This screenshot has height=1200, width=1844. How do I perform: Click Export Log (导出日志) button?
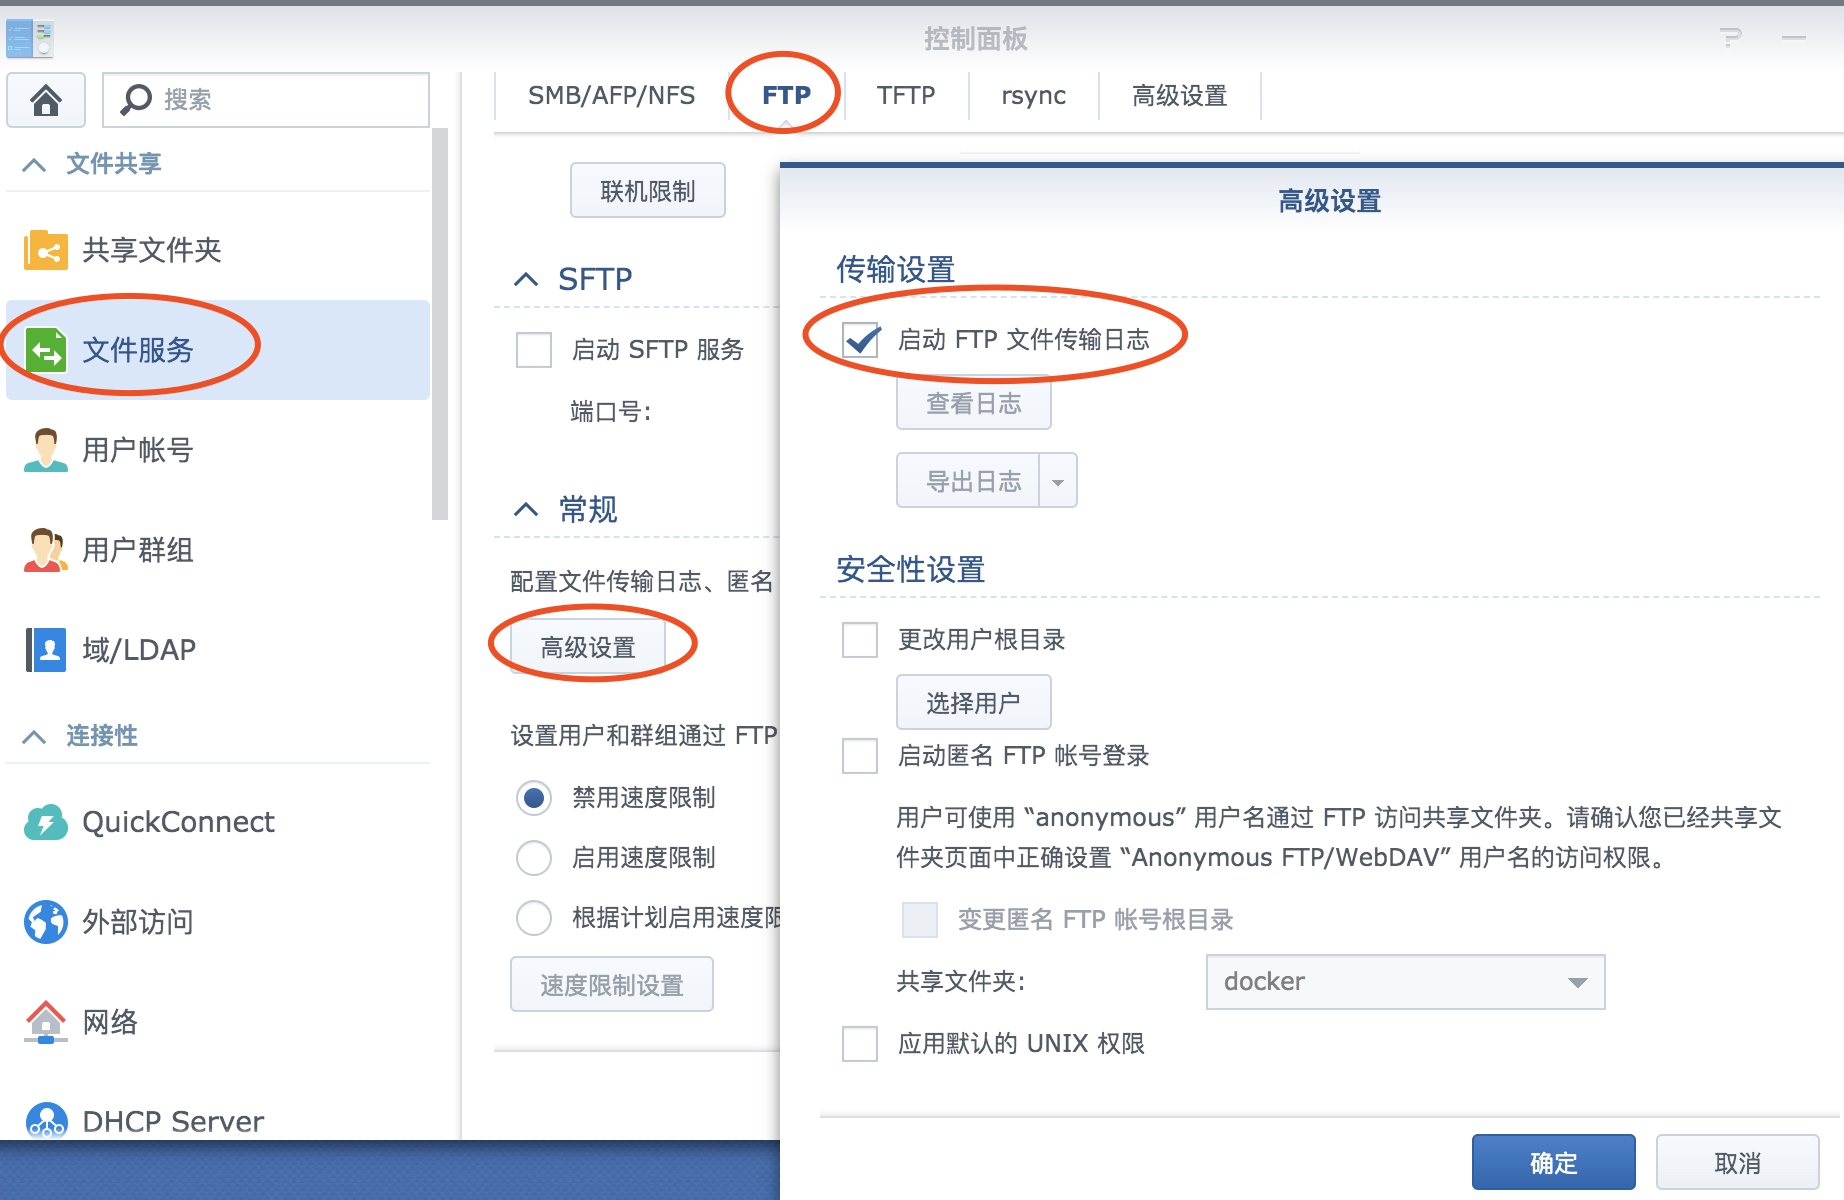[x=968, y=482]
